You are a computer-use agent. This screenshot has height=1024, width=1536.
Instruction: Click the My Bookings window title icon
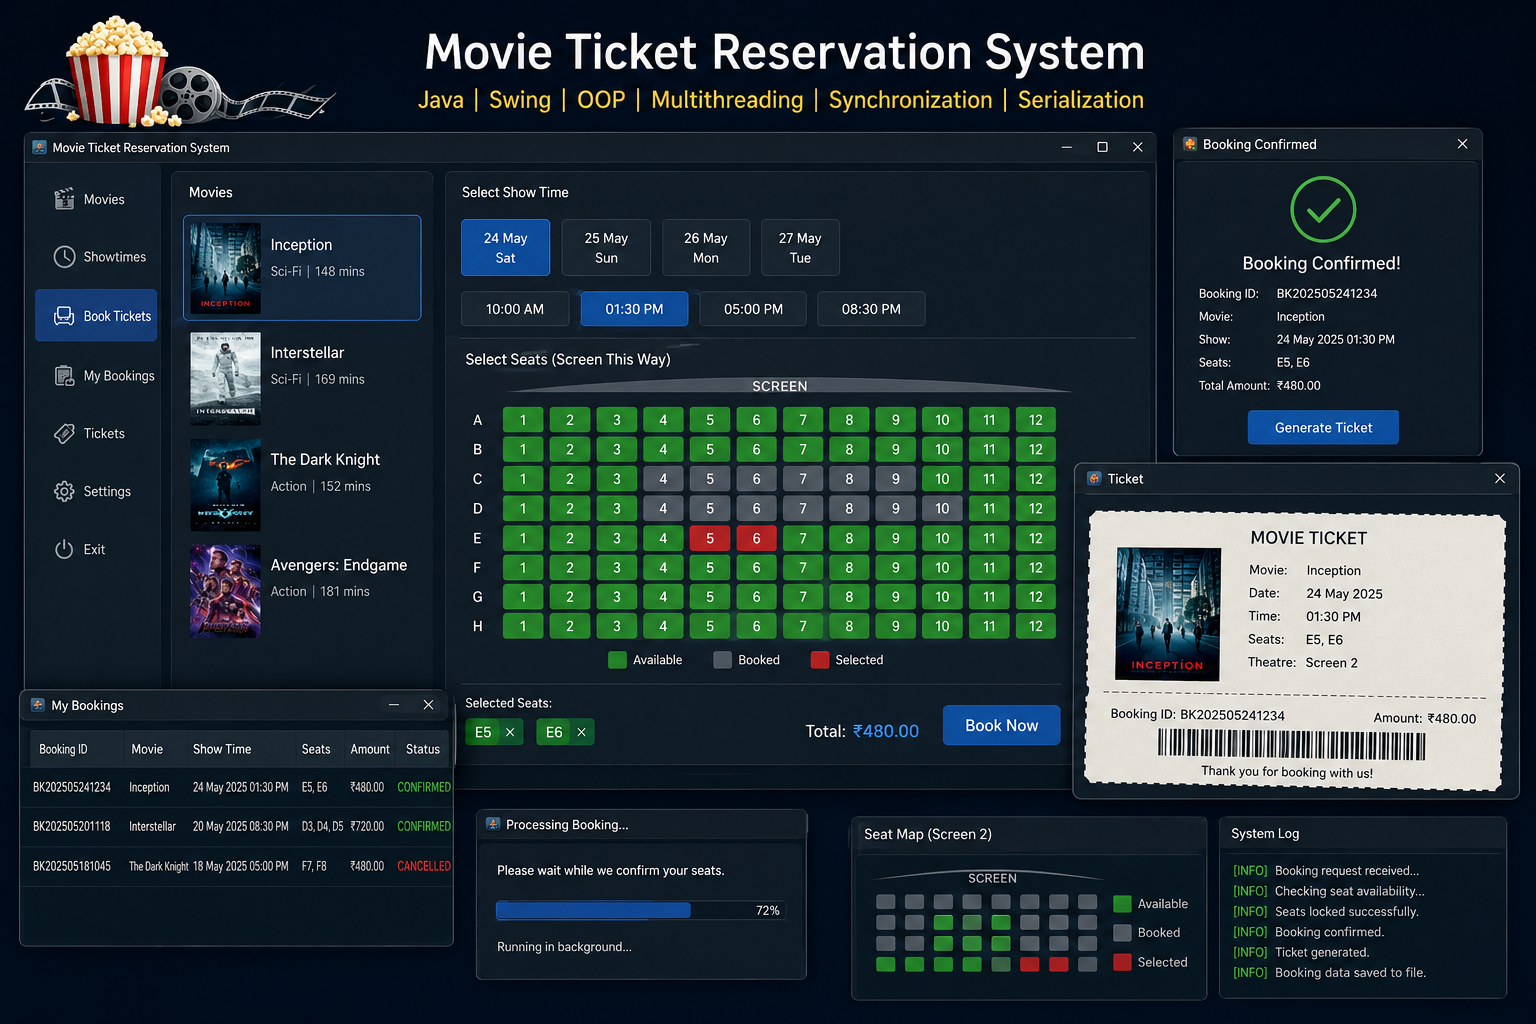pyautogui.click(x=38, y=705)
